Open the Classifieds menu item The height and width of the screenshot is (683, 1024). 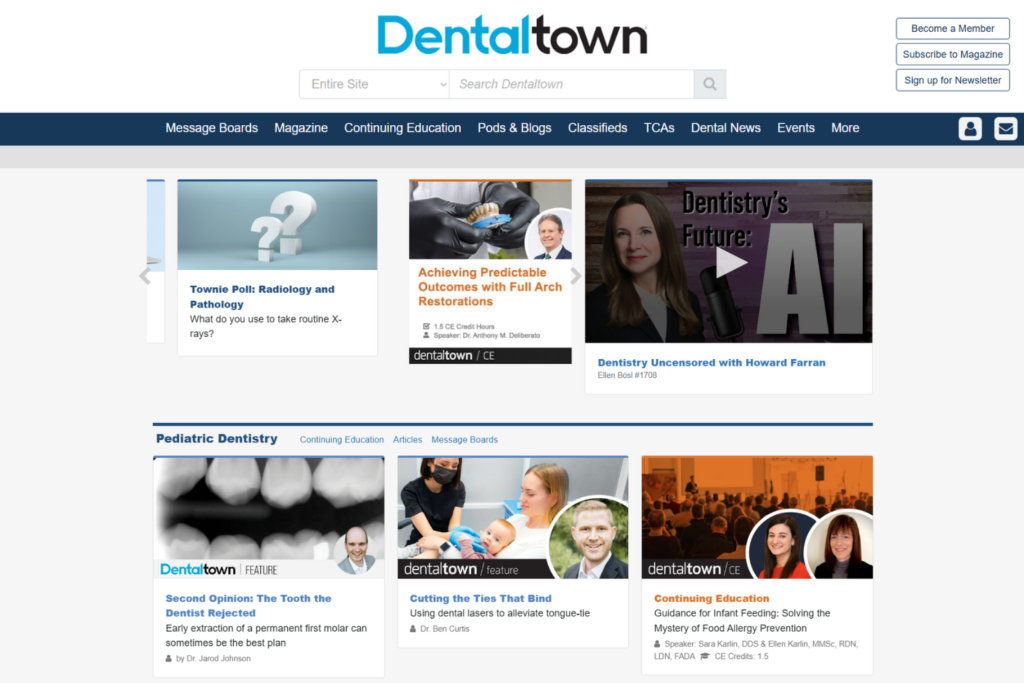[x=598, y=128]
